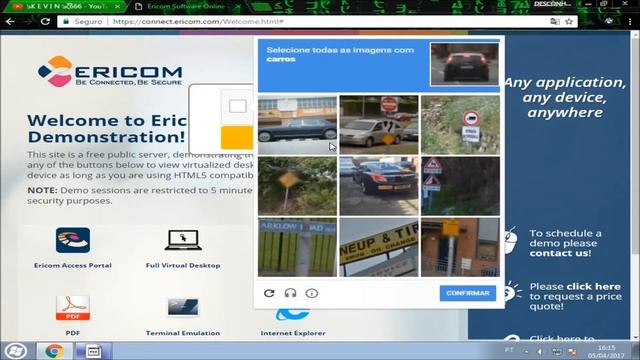Select the silver minivan with stop sign tile
640x360 pixels.
pos(379,125)
